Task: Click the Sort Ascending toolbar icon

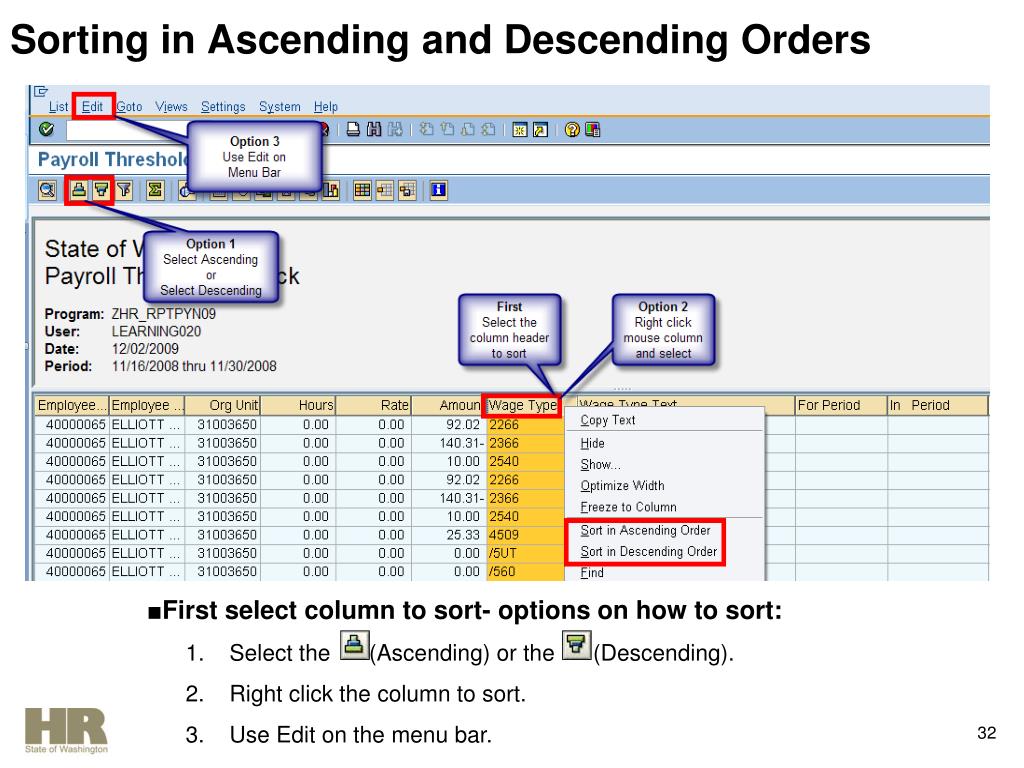Action: click(x=78, y=190)
